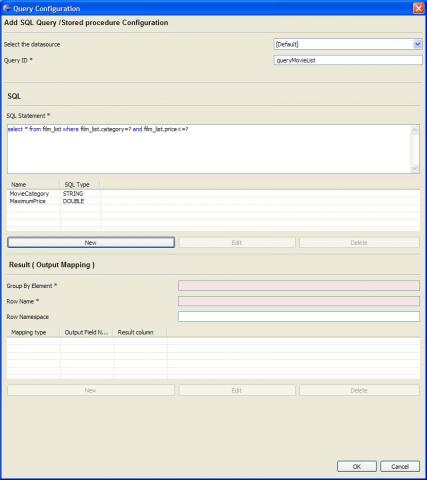
Task: Click the Cancel button
Action: coord(400,467)
